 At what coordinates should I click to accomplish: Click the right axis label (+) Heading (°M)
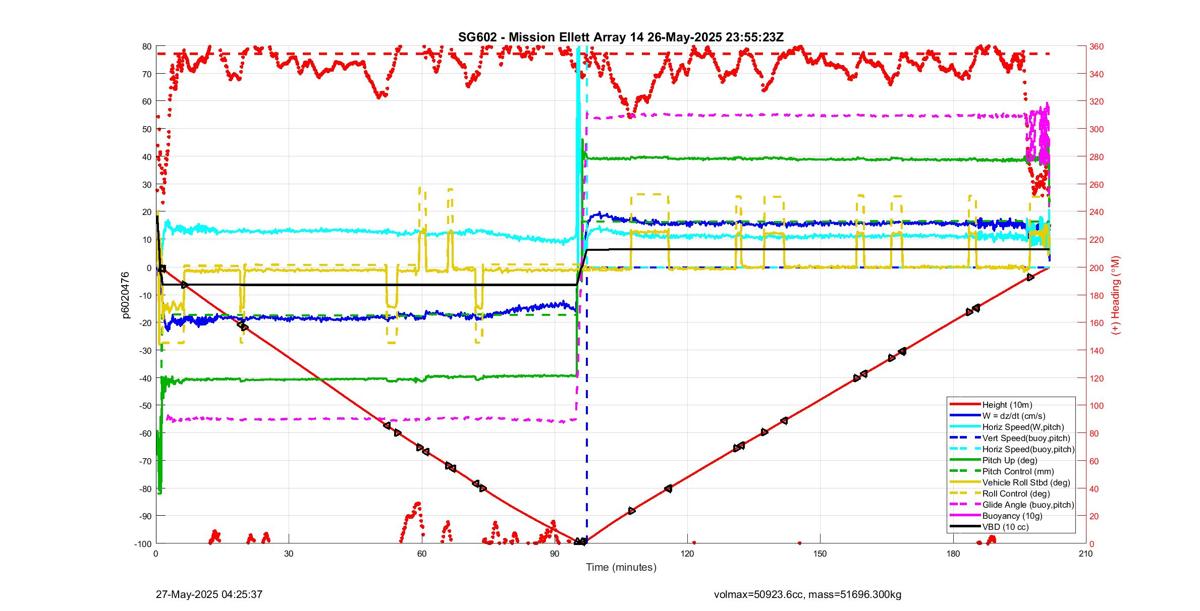1115,295
